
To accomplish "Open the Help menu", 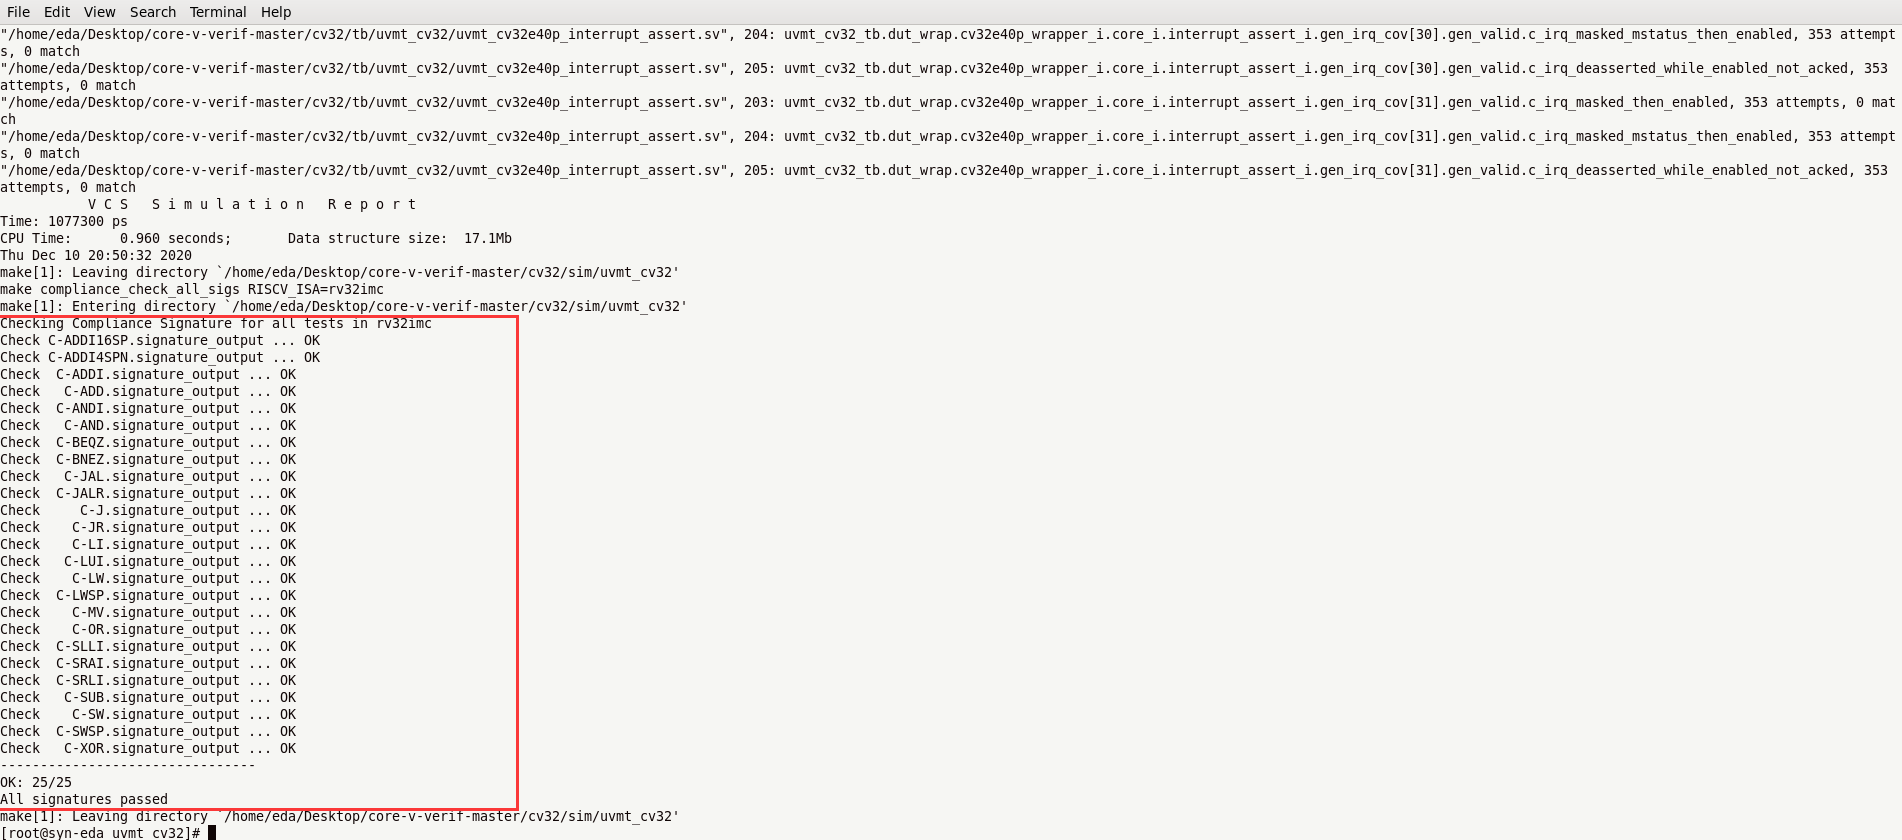I will [276, 12].
